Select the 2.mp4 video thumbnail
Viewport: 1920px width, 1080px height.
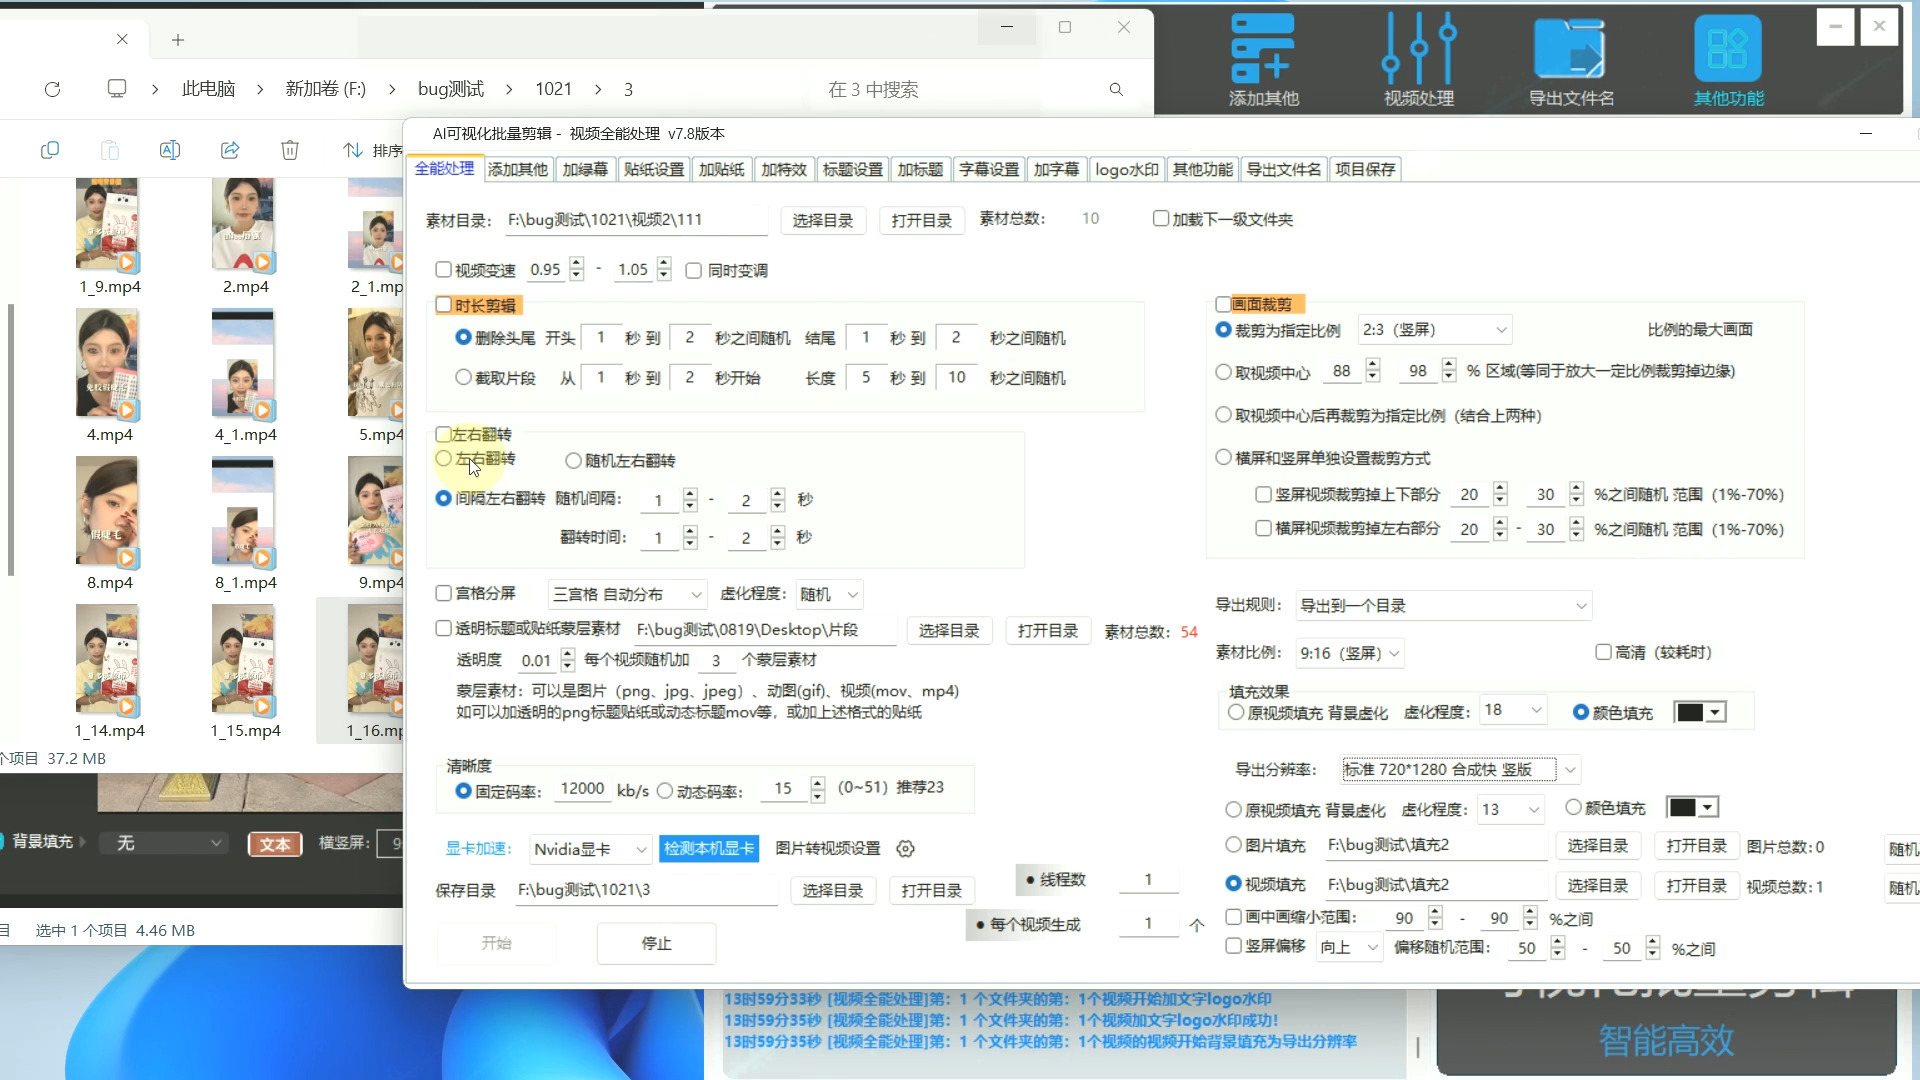[x=243, y=224]
